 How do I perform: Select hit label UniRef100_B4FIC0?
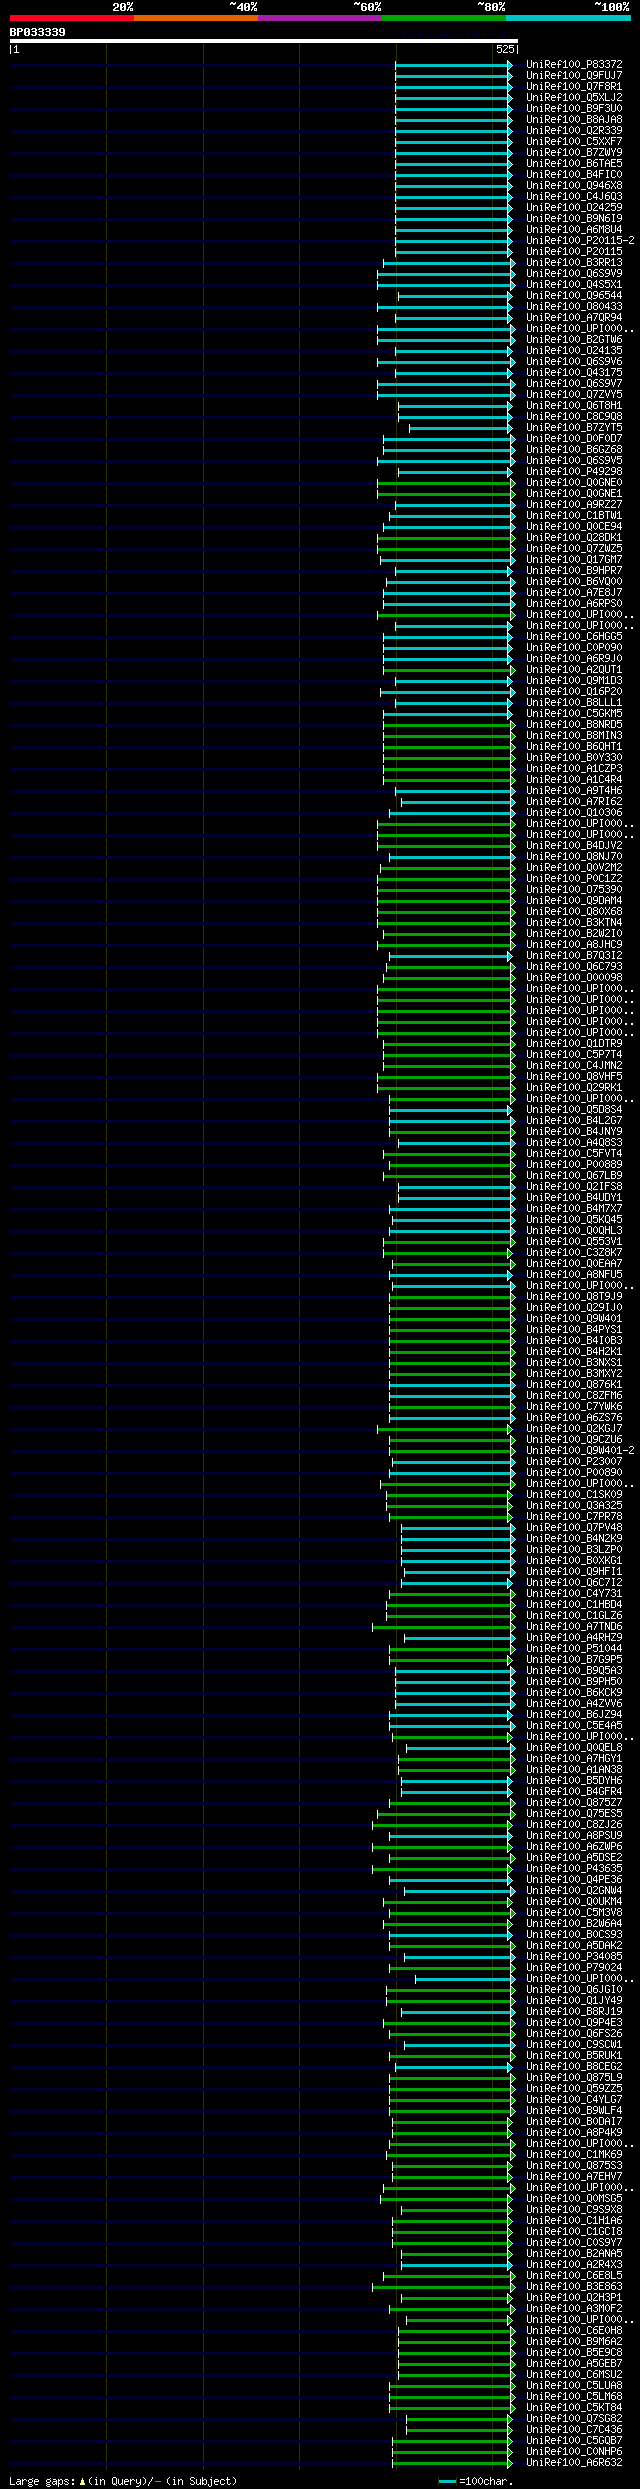pyautogui.click(x=574, y=174)
